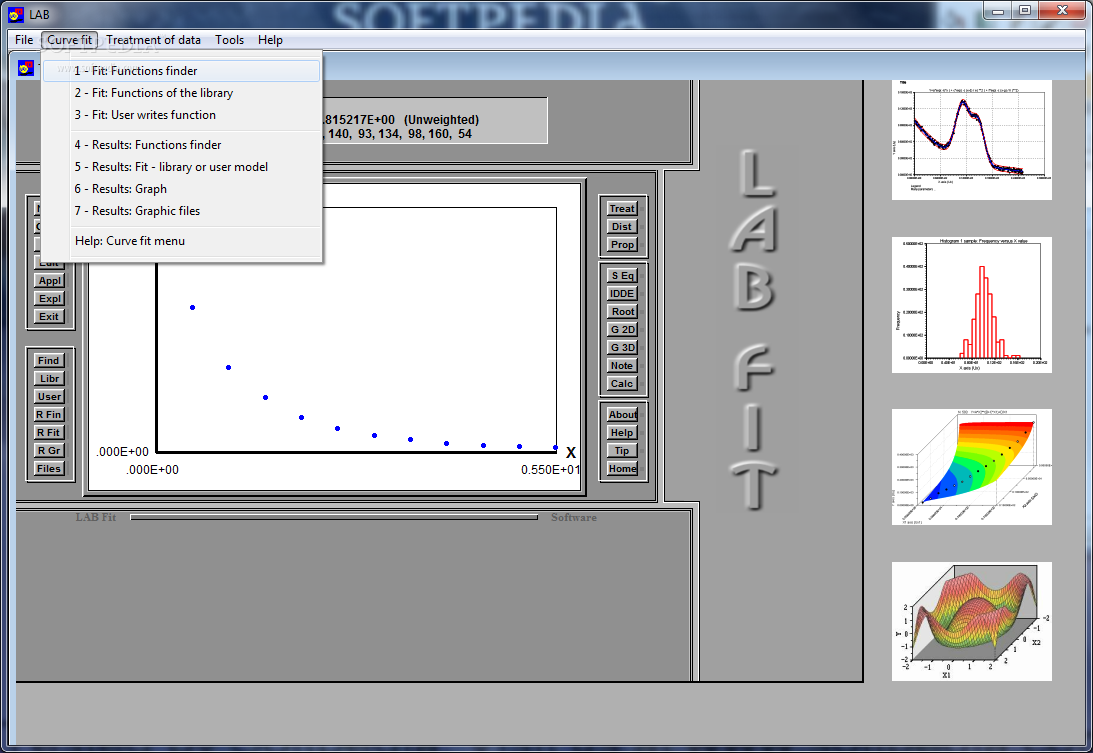Minimize the LAB window
This screenshot has height=753, width=1093.
(x=998, y=10)
